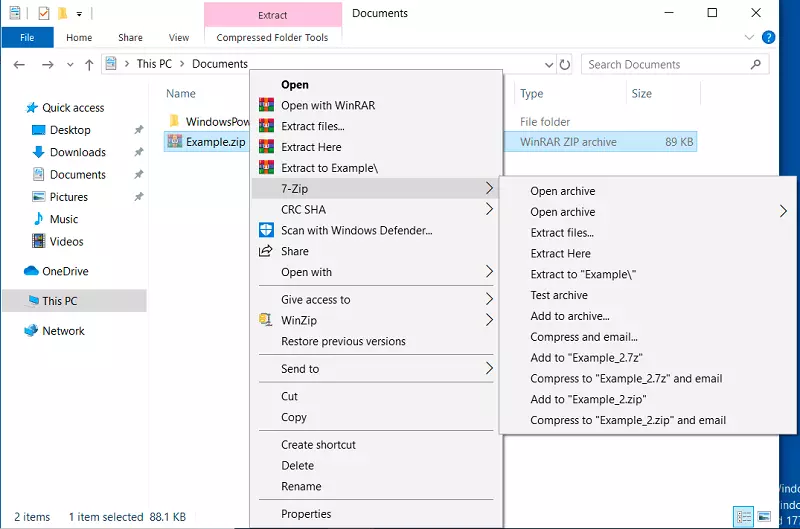Click the Share icon in context menu
This screenshot has width=800, height=529.
coord(266,251)
